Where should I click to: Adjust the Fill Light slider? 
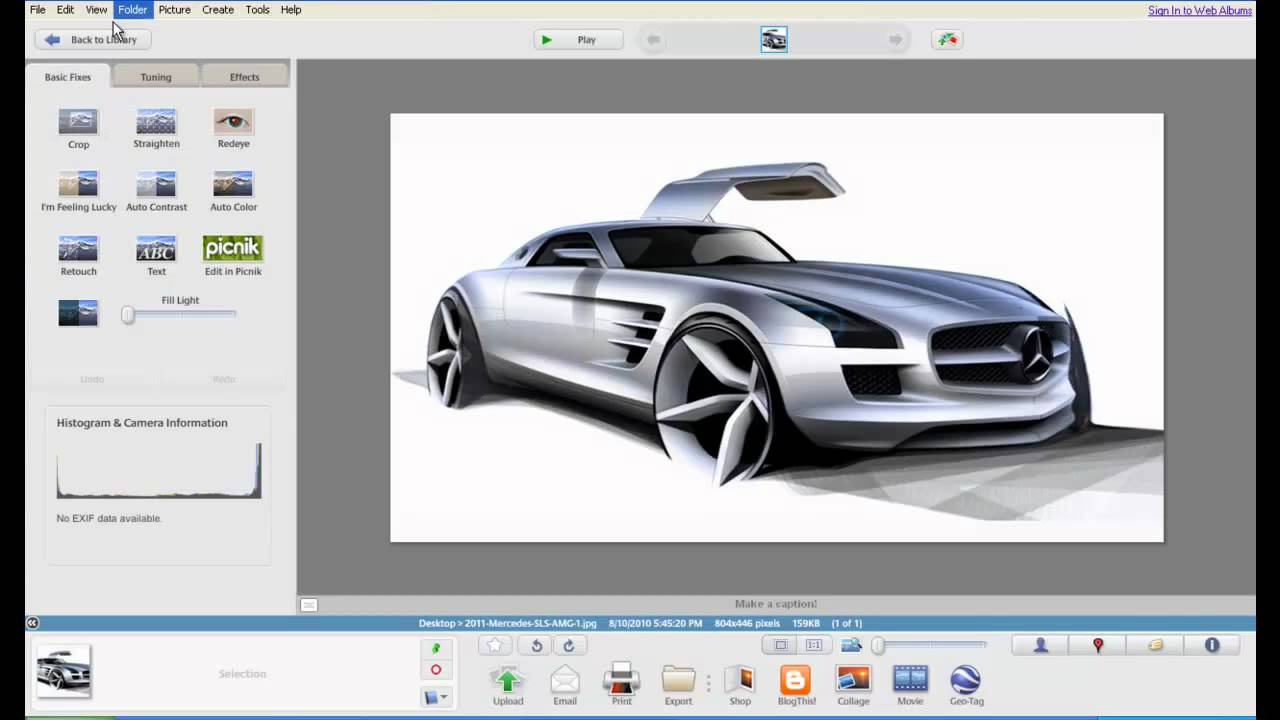128,315
